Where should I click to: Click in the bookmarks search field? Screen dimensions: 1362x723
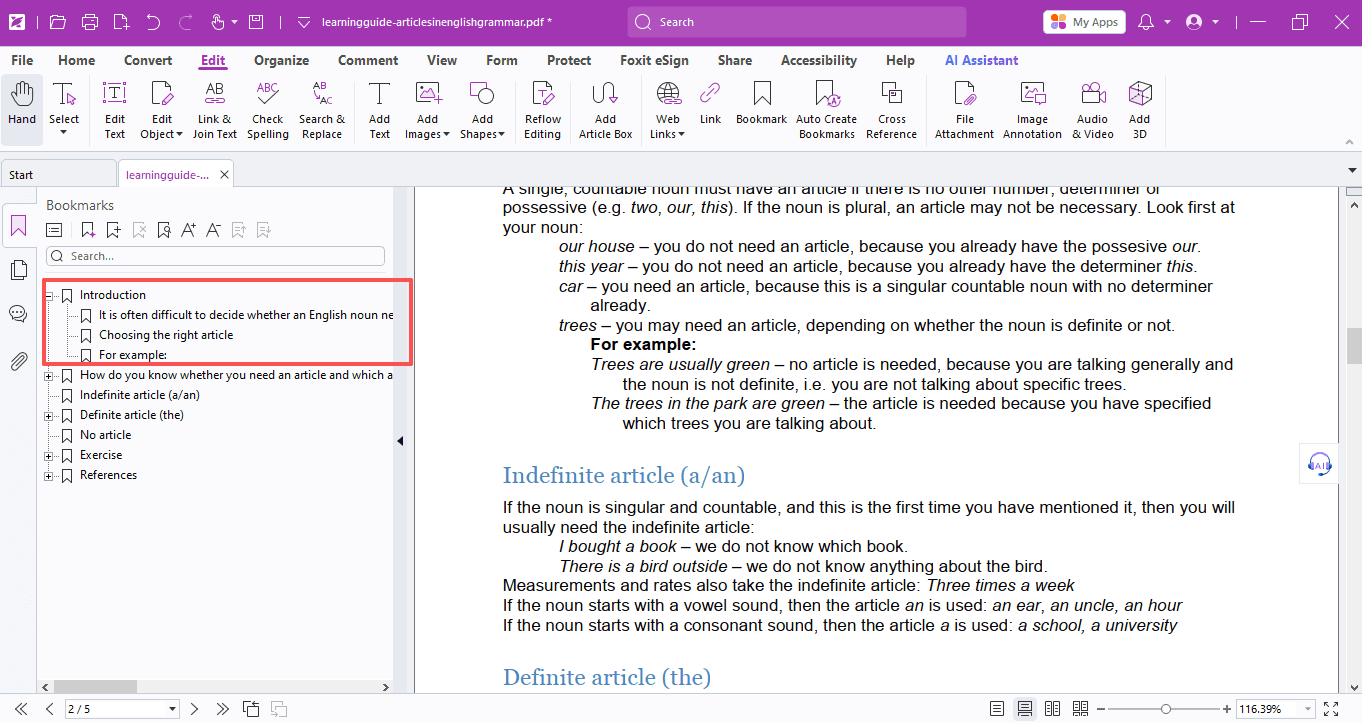(x=215, y=256)
